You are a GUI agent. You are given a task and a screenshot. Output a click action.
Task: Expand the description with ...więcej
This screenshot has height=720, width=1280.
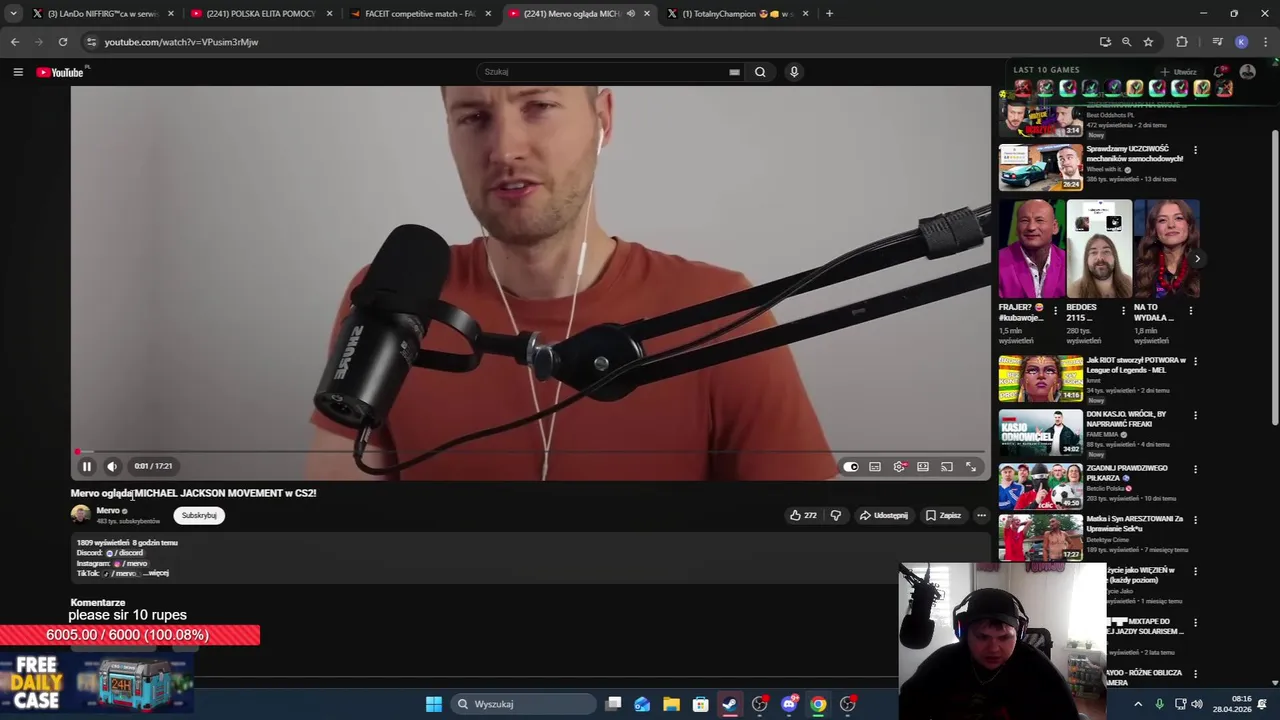[x=156, y=573]
